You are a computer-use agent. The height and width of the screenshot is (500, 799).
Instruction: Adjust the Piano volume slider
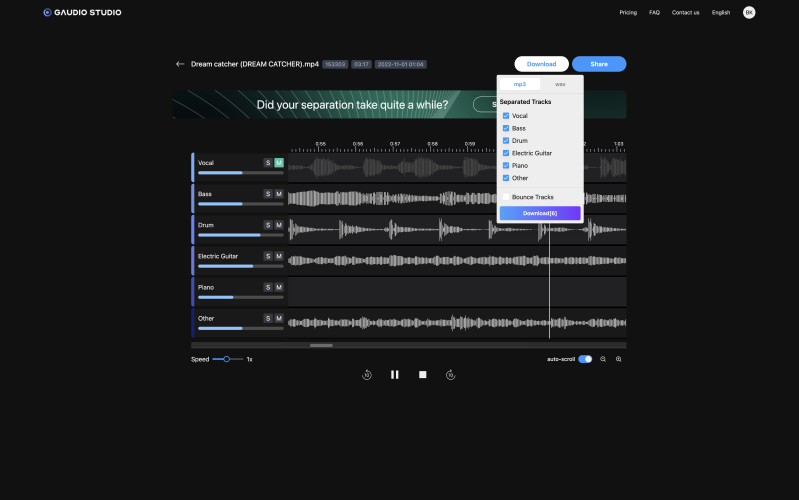tap(241, 297)
